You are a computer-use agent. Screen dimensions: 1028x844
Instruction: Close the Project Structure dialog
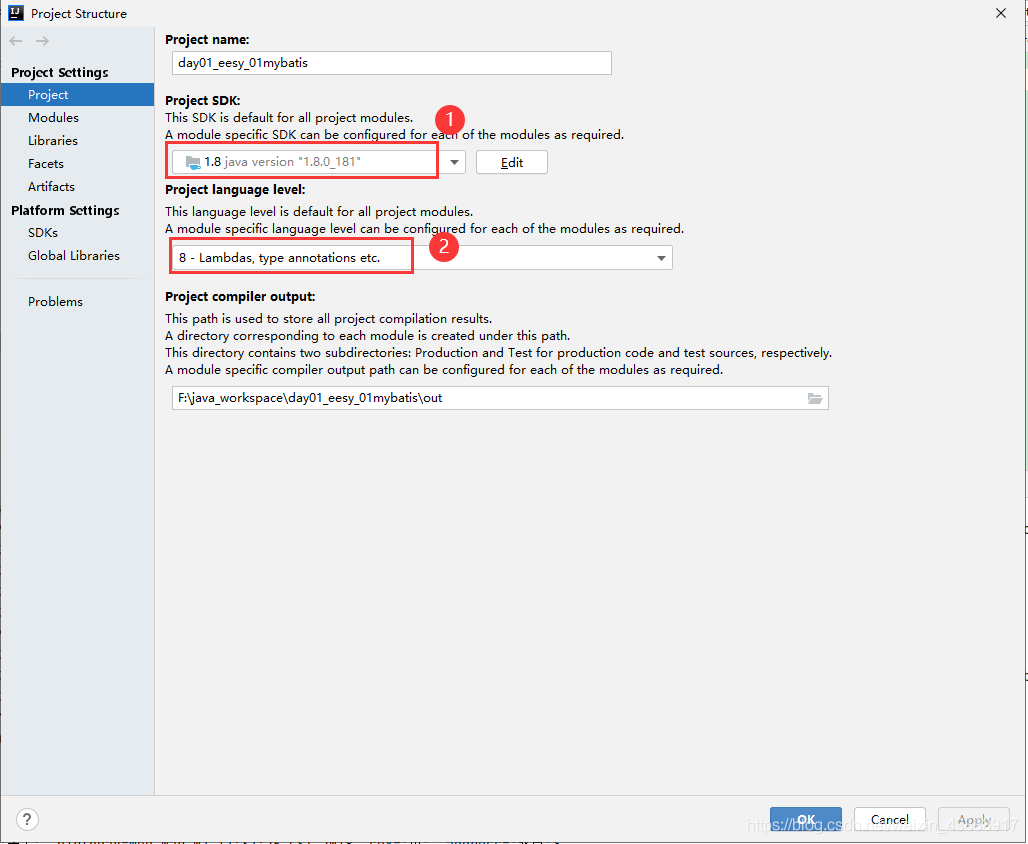click(x=1000, y=13)
